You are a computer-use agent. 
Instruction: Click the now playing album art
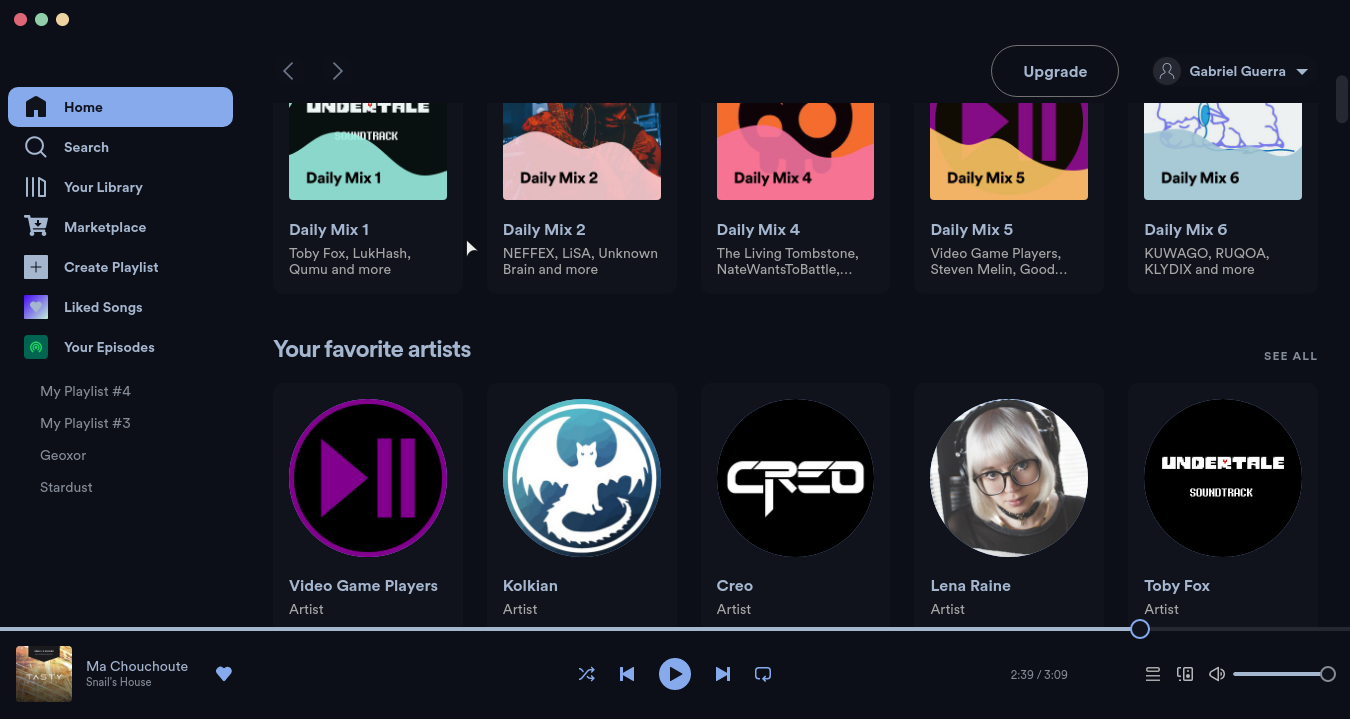coord(44,674)
